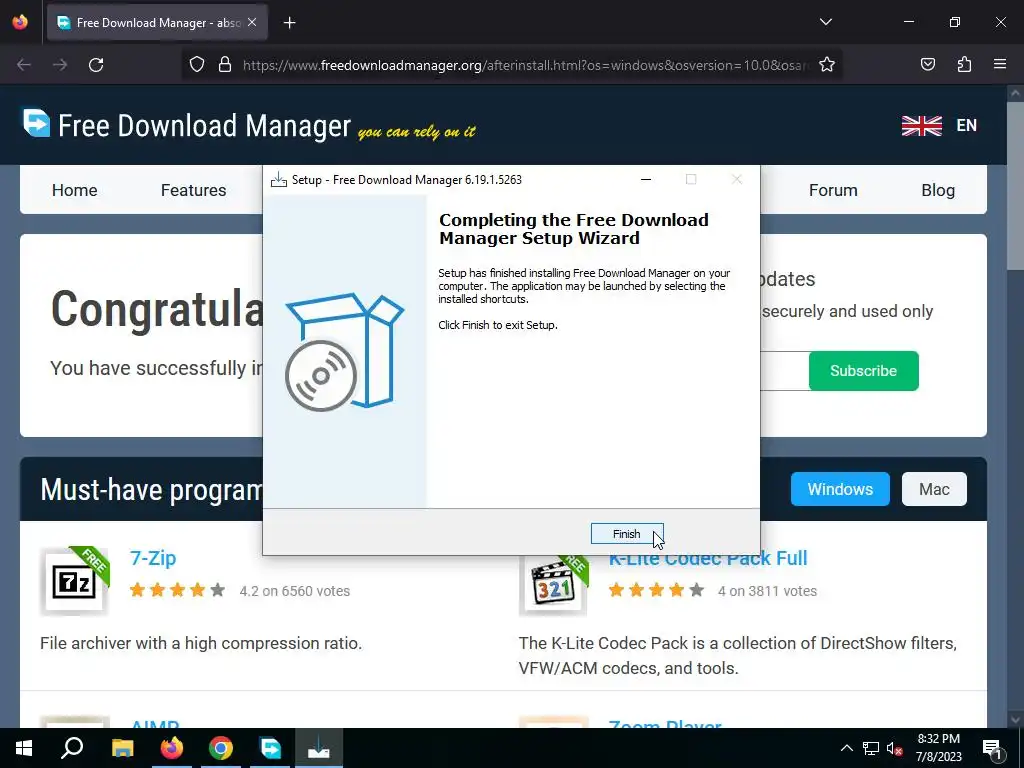Click the 7-Zip star rating

pyautogui.click(x=177, y=590)
